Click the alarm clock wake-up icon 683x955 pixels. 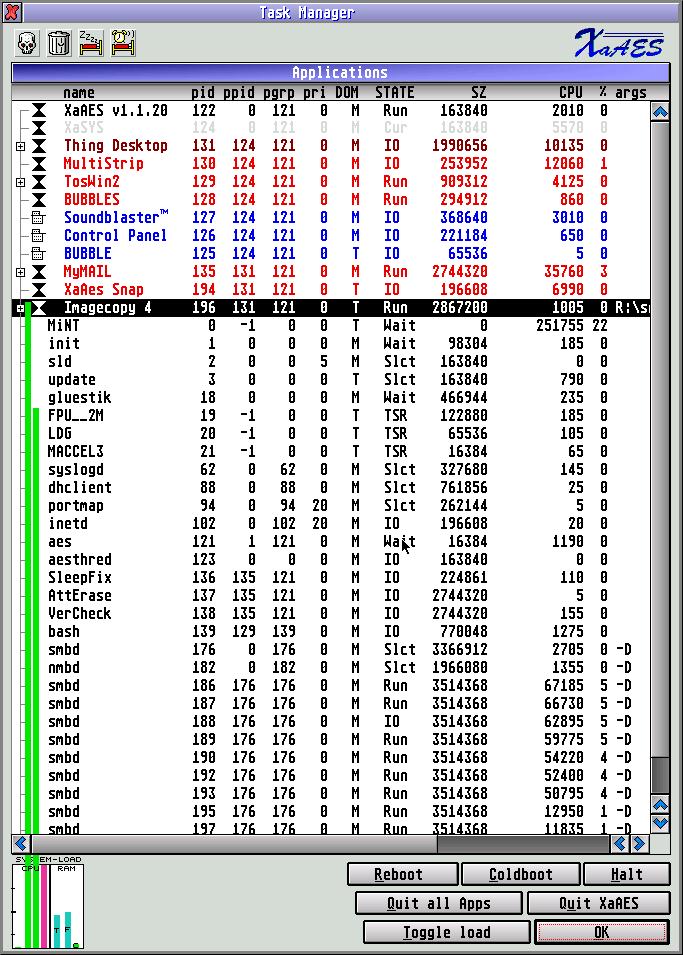coord(122,43)
